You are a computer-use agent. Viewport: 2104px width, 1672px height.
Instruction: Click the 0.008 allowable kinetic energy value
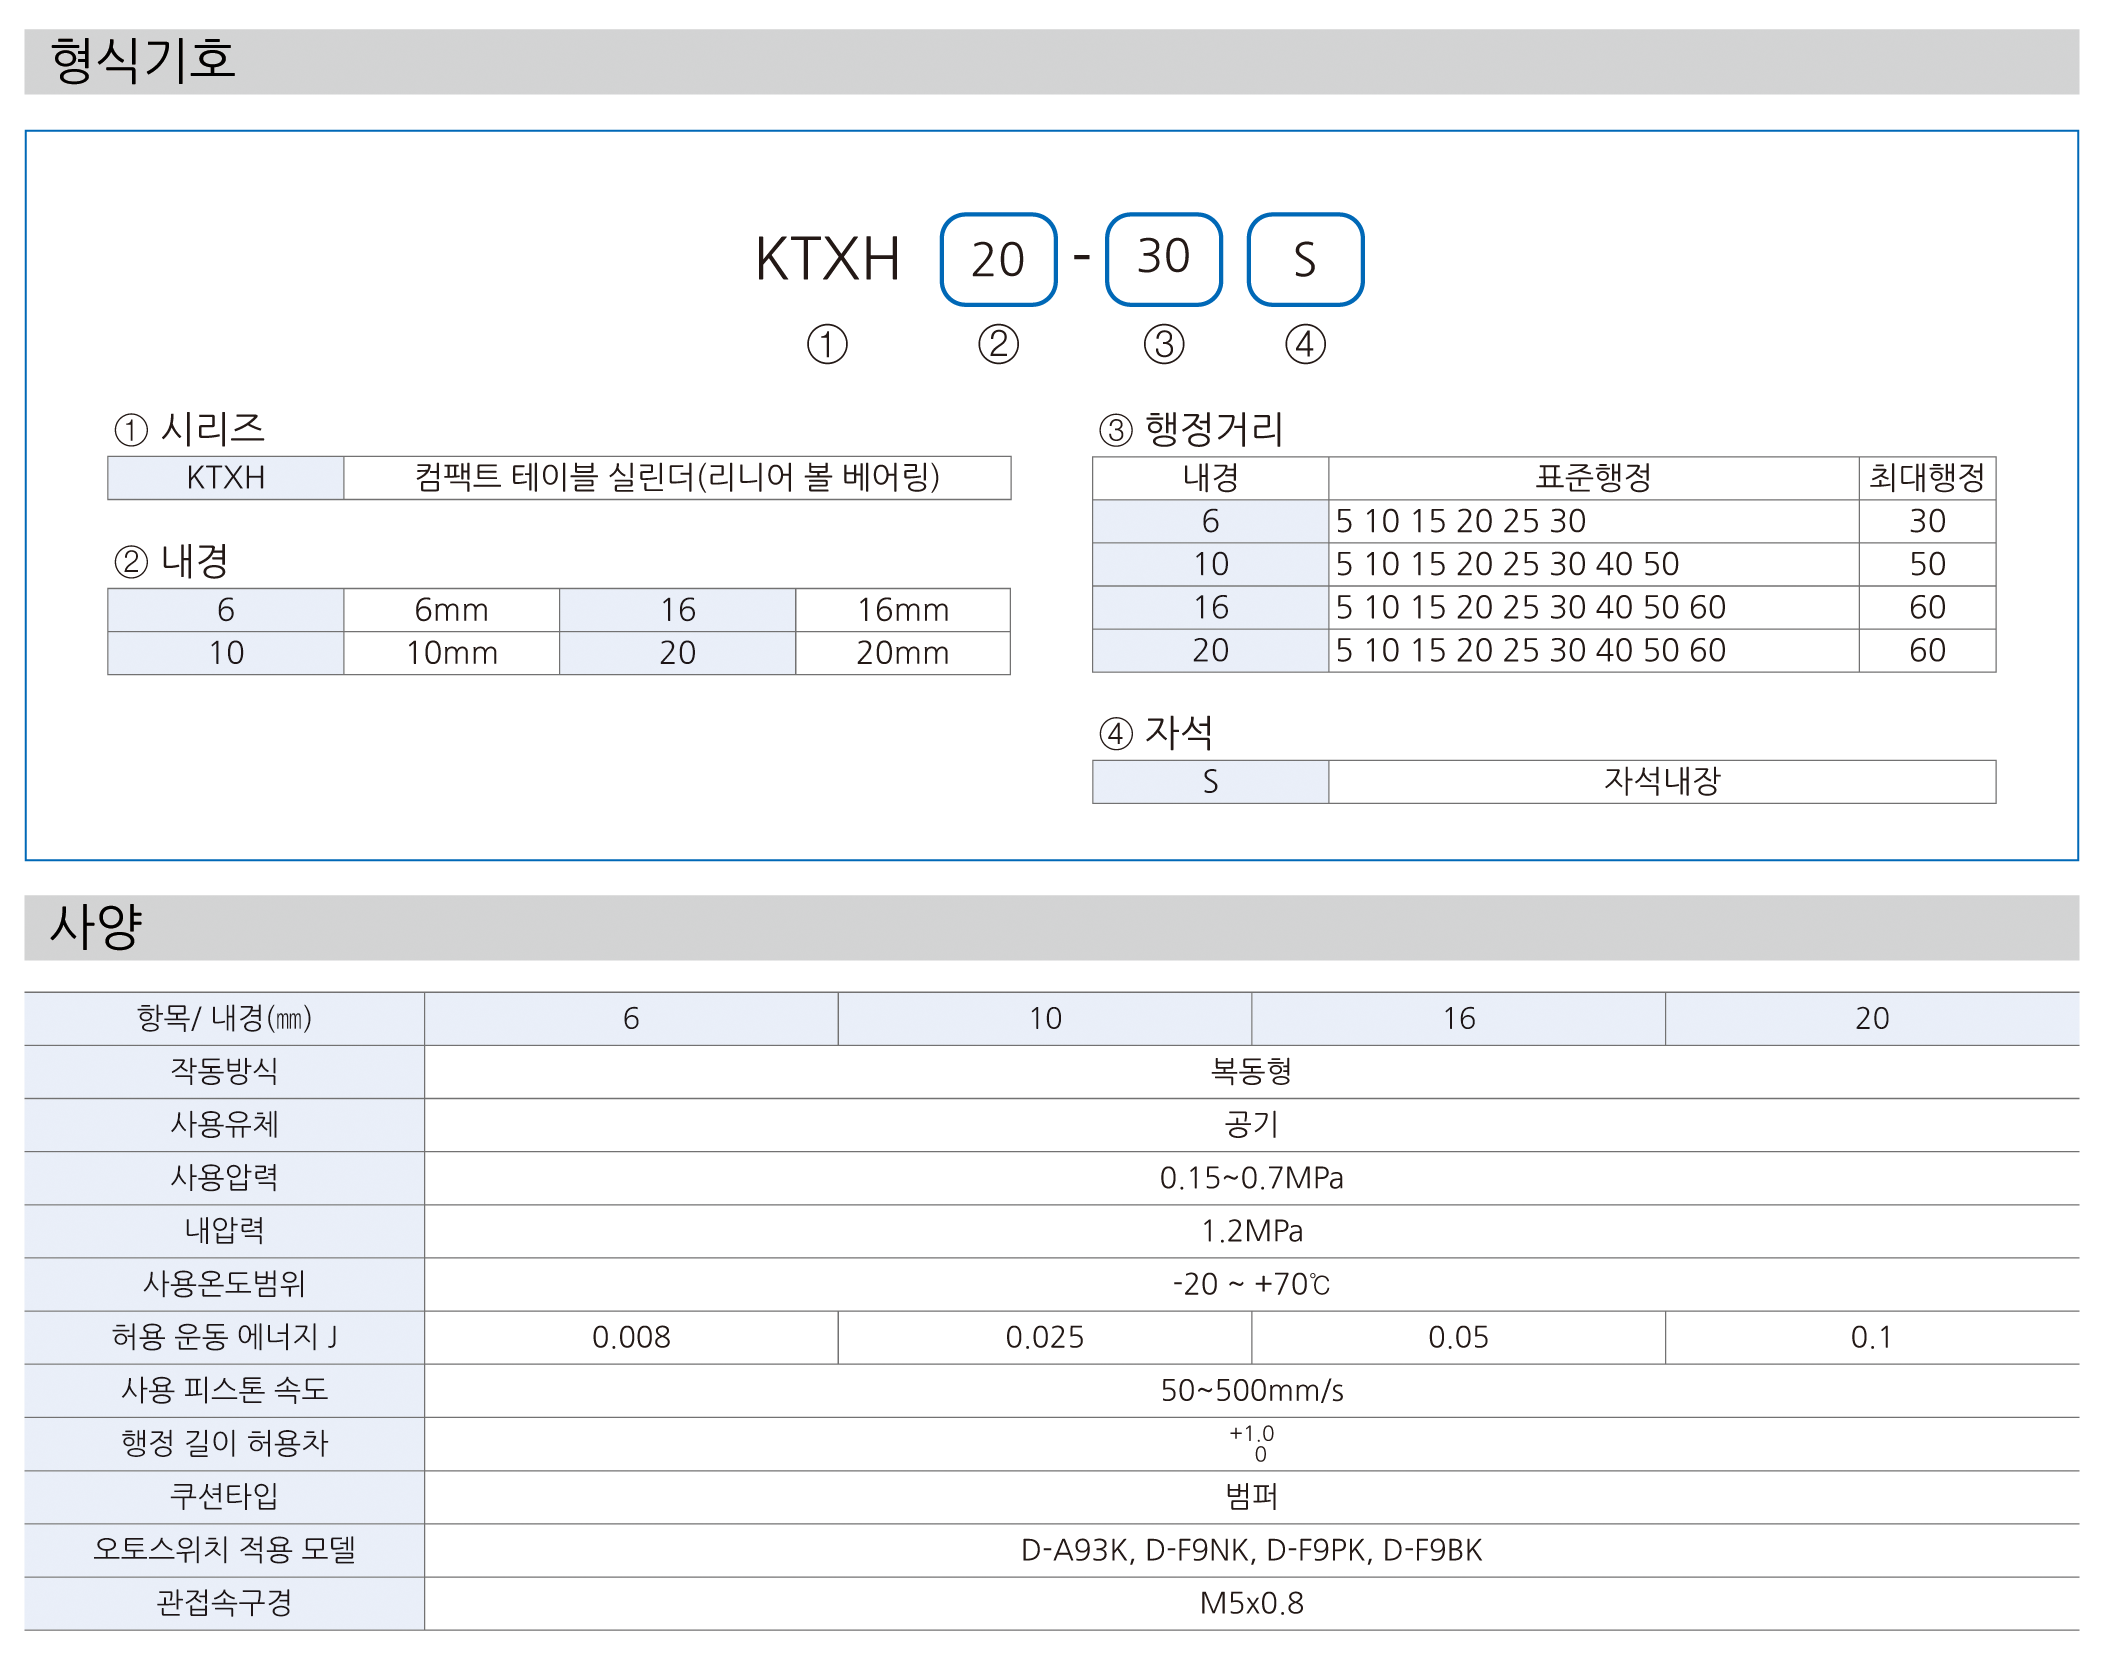pos(631,1337)
